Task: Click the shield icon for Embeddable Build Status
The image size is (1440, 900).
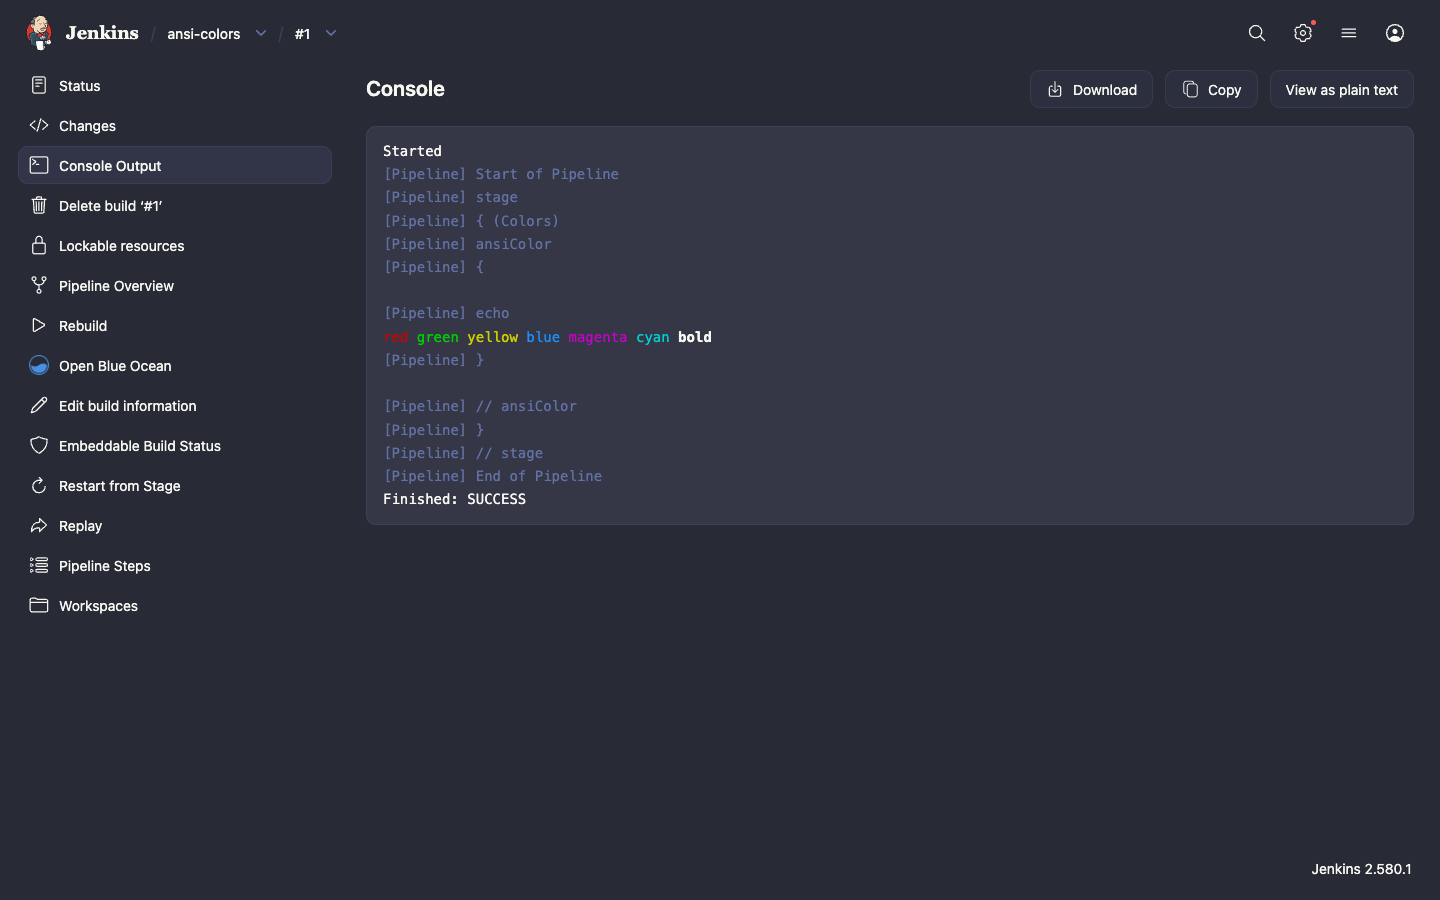Action: 39,445
